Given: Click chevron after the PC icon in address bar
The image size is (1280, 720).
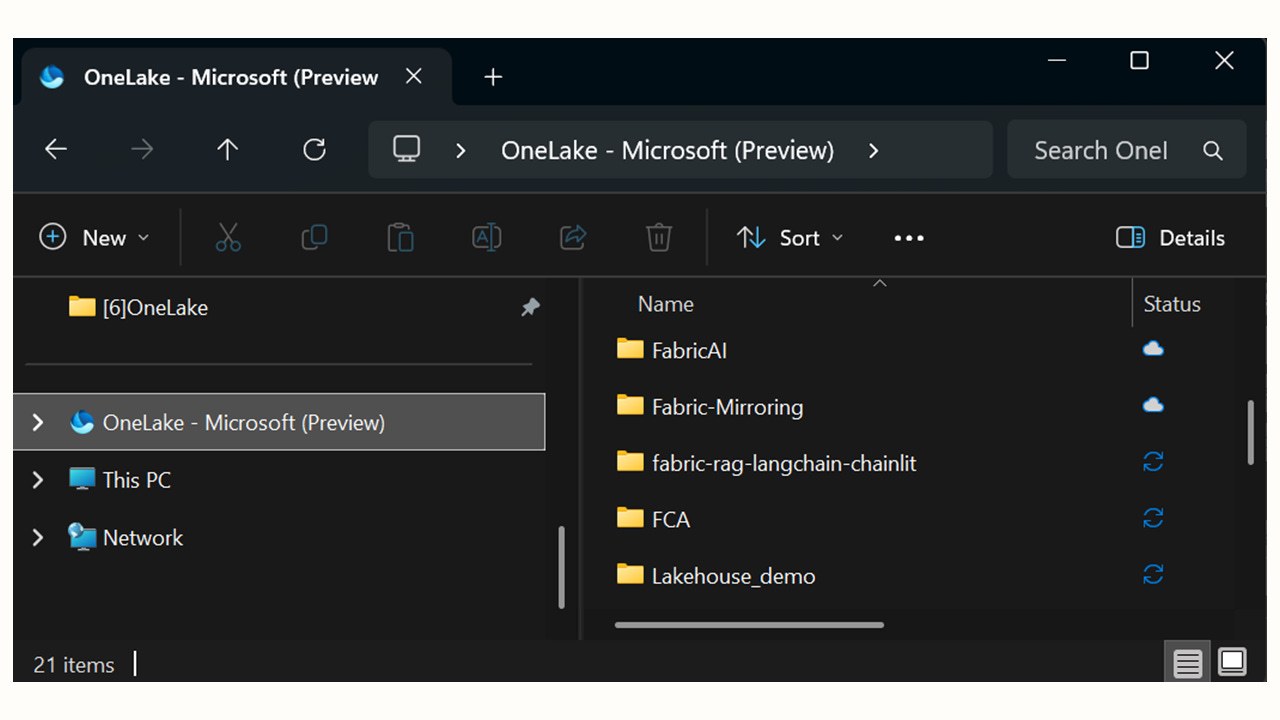Looking at the screenshot, I should click(x=461, y=150).
